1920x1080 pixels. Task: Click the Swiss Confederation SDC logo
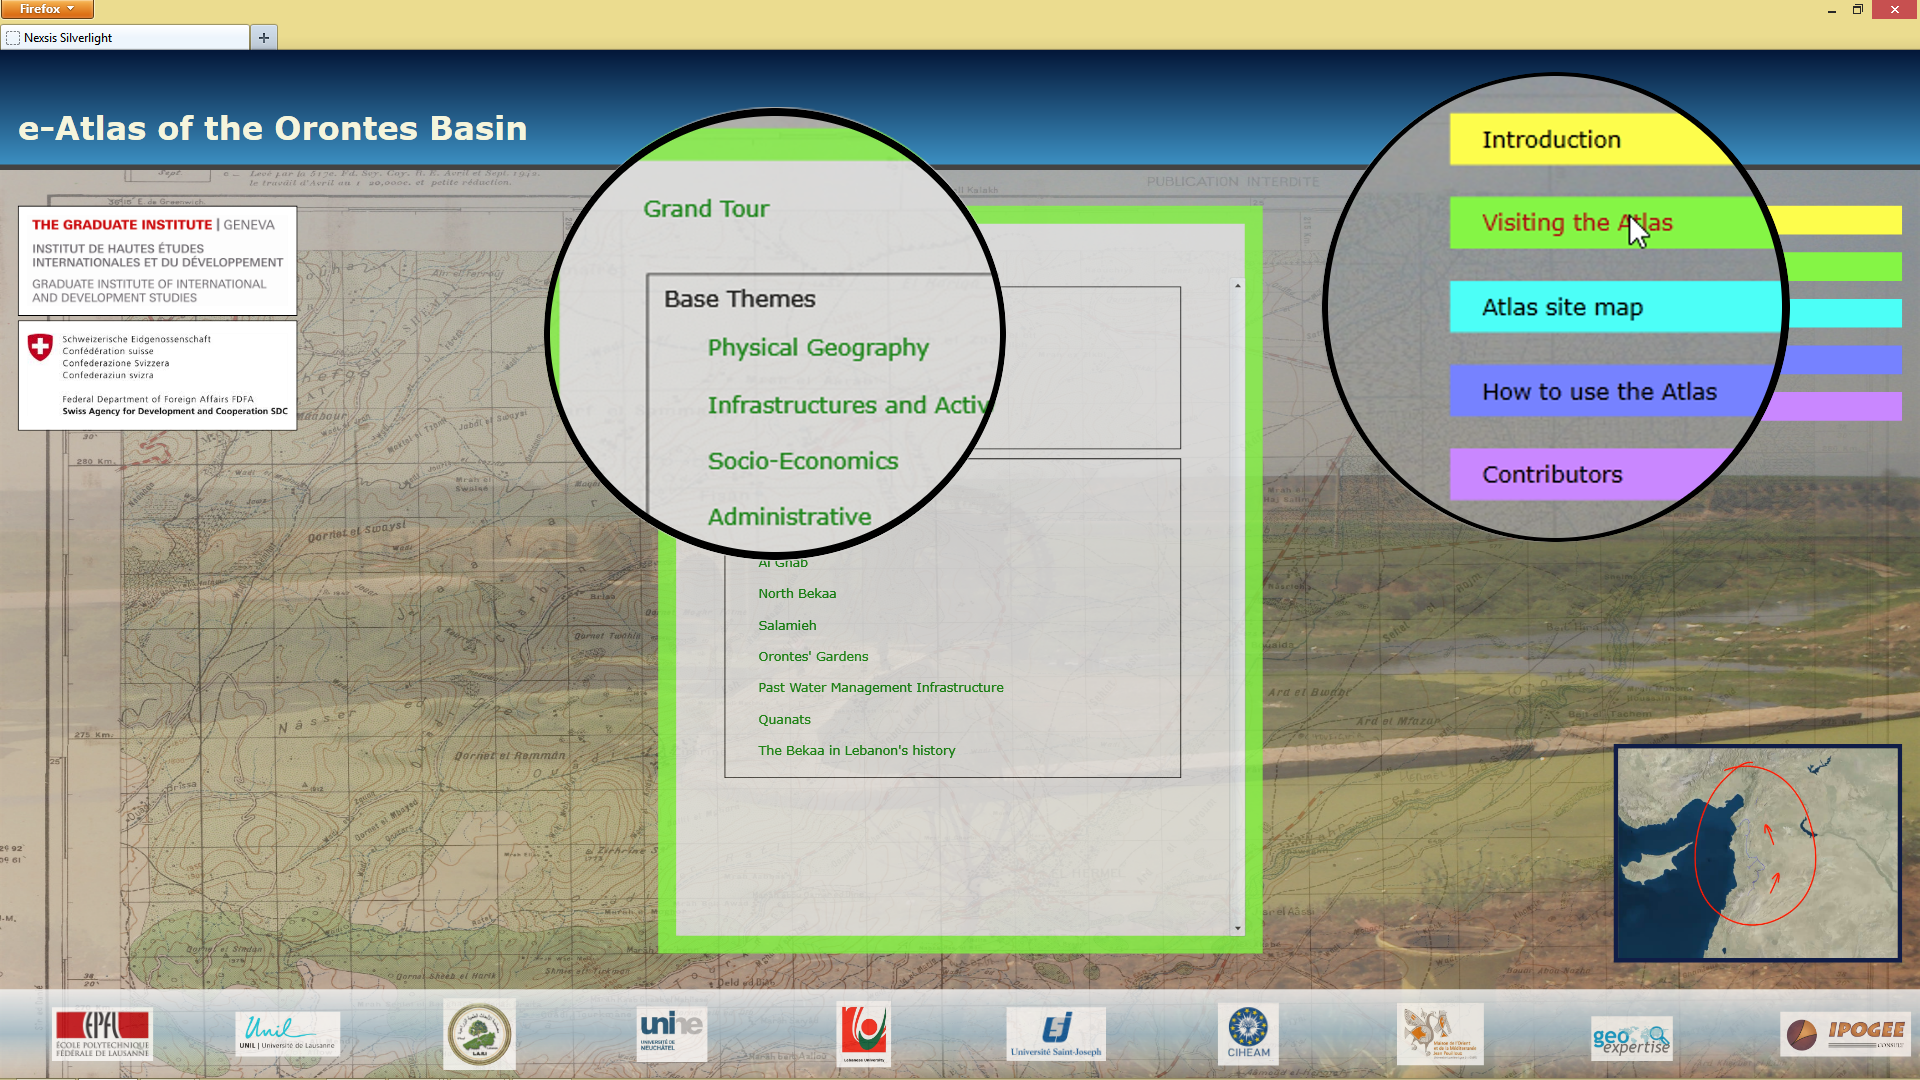(x=157, y=375)
